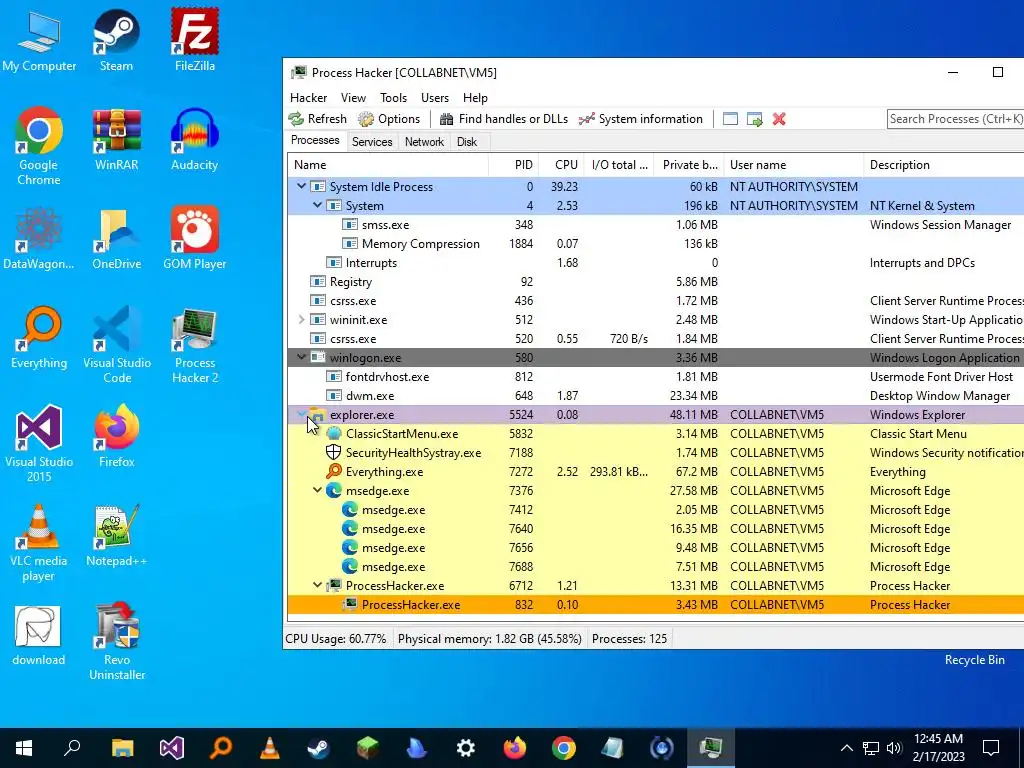This screenshot has width=1024, height=768.
Task: Select the Notepad++ desktop icon
Action: click(116, 535)
